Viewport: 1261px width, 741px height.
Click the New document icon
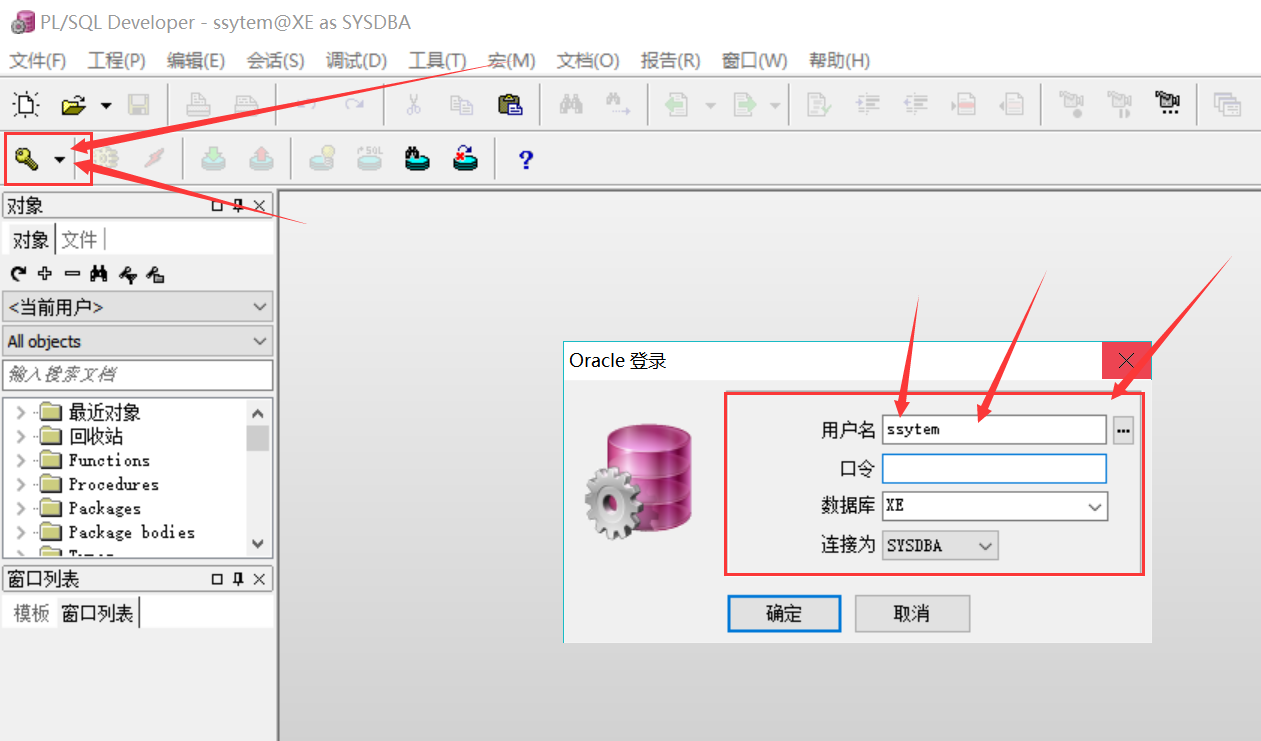click(25, 104)
